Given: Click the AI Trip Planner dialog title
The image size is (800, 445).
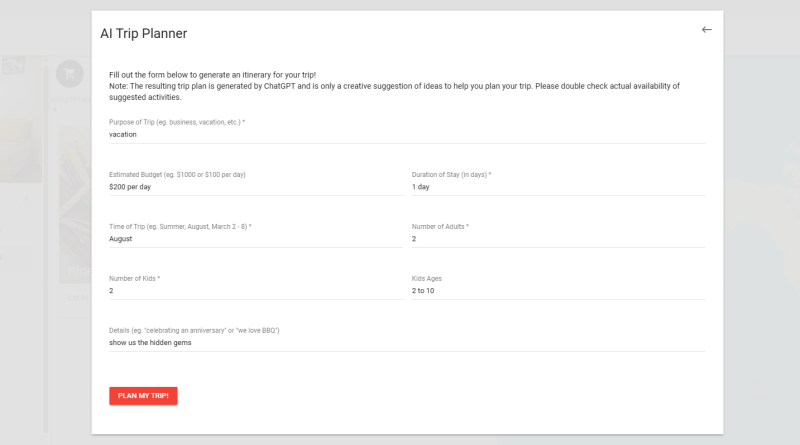Looking at the screenshot, I should click(x=144, y=34).
